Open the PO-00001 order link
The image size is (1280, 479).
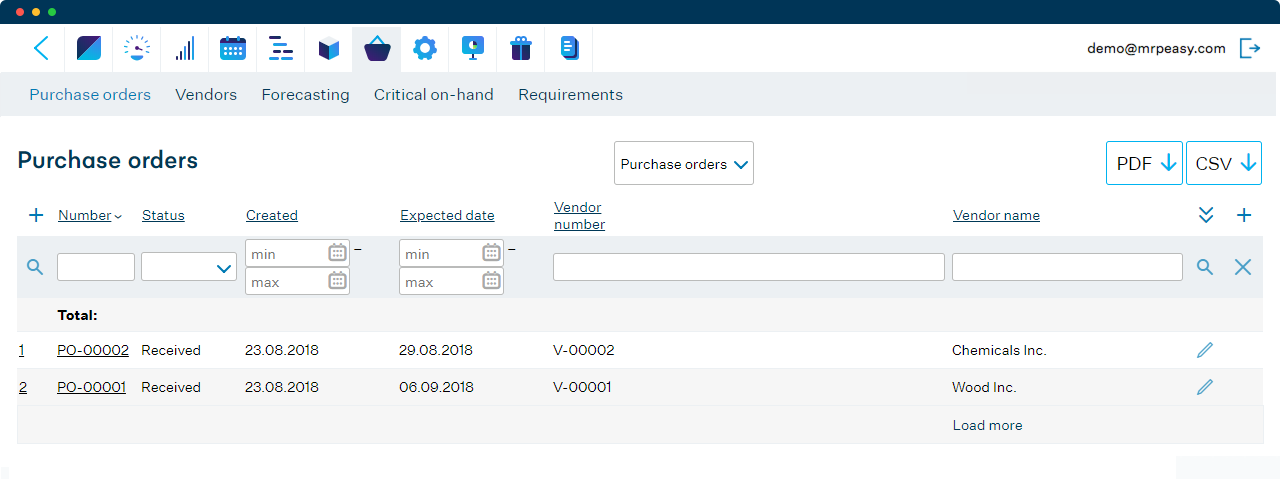coord(92,387)
